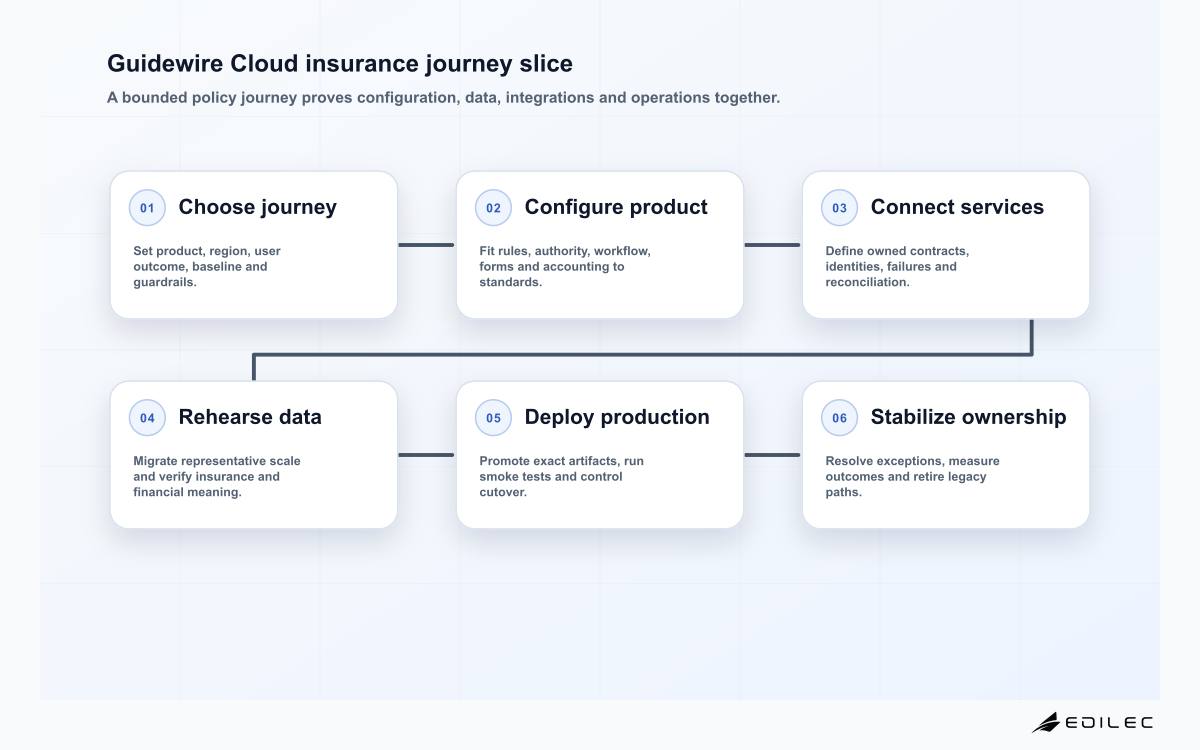Click the 'Define owned contracts' description

click(897, 267)
